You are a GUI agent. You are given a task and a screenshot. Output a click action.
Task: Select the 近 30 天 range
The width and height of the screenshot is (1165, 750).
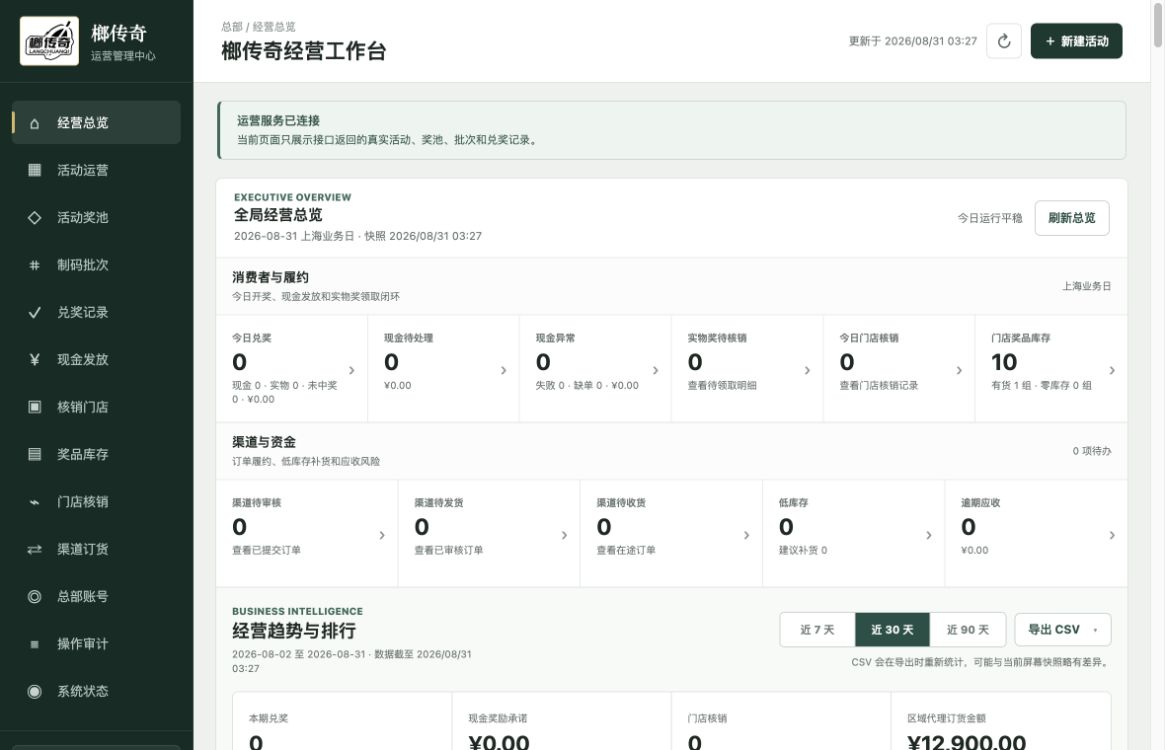[x=892, y=630]
